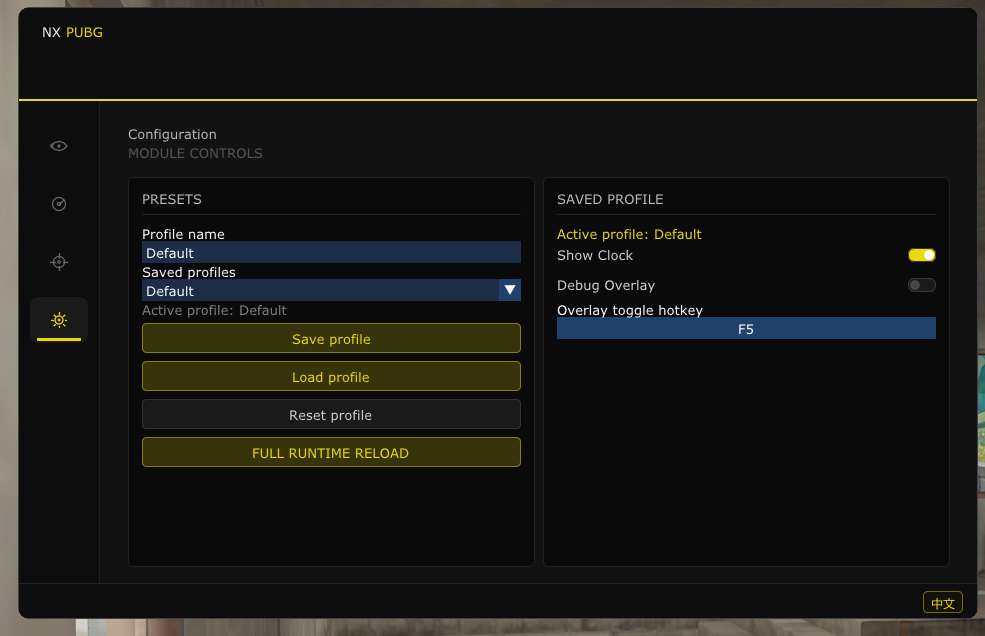Change the Overlay toggle hotkey F5 field
Screen dimensions: 985x636
tap(746, 329)
